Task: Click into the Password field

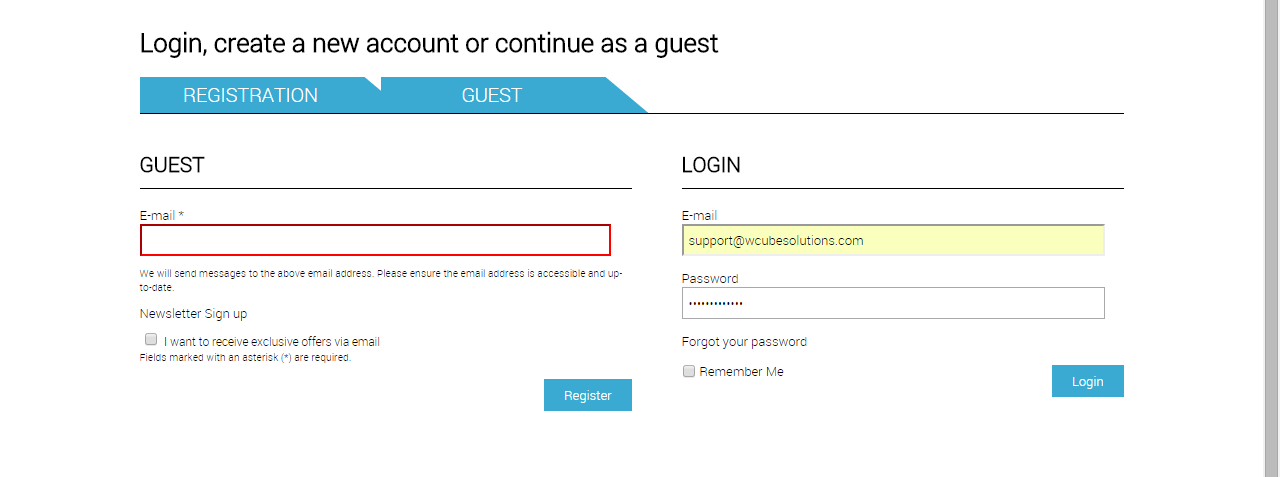Action: [893, 303]
